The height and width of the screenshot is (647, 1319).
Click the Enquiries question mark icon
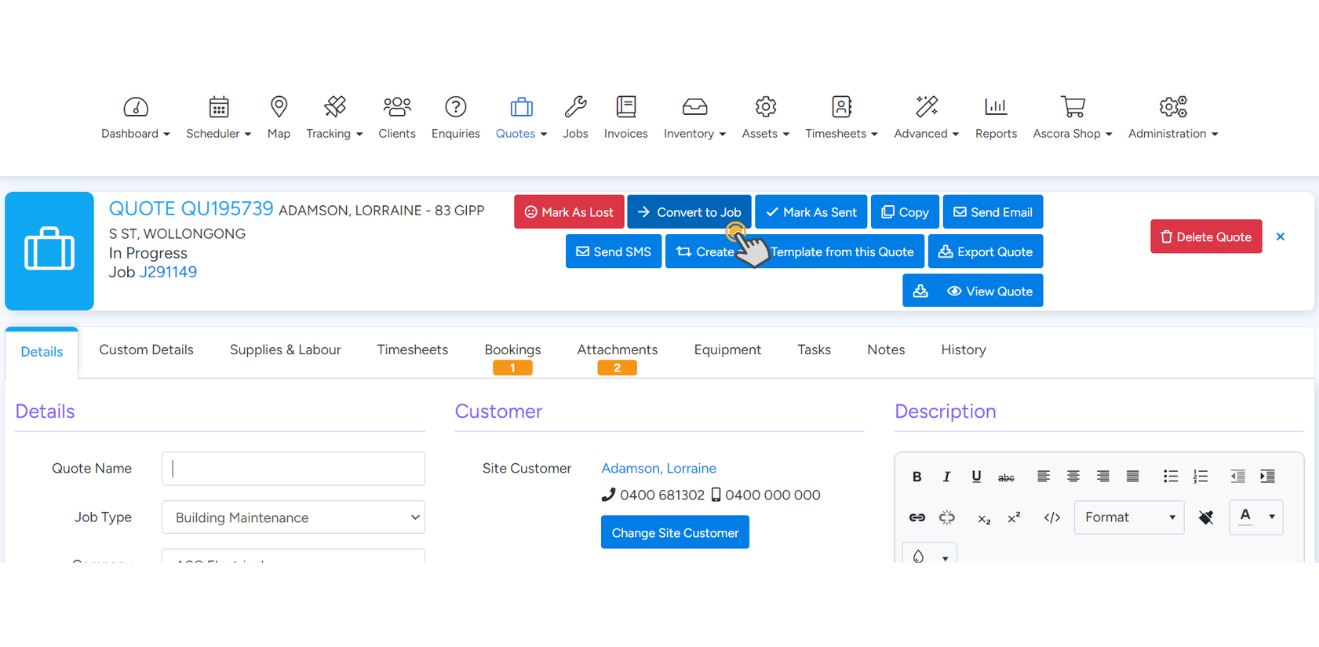pos(455,107)
